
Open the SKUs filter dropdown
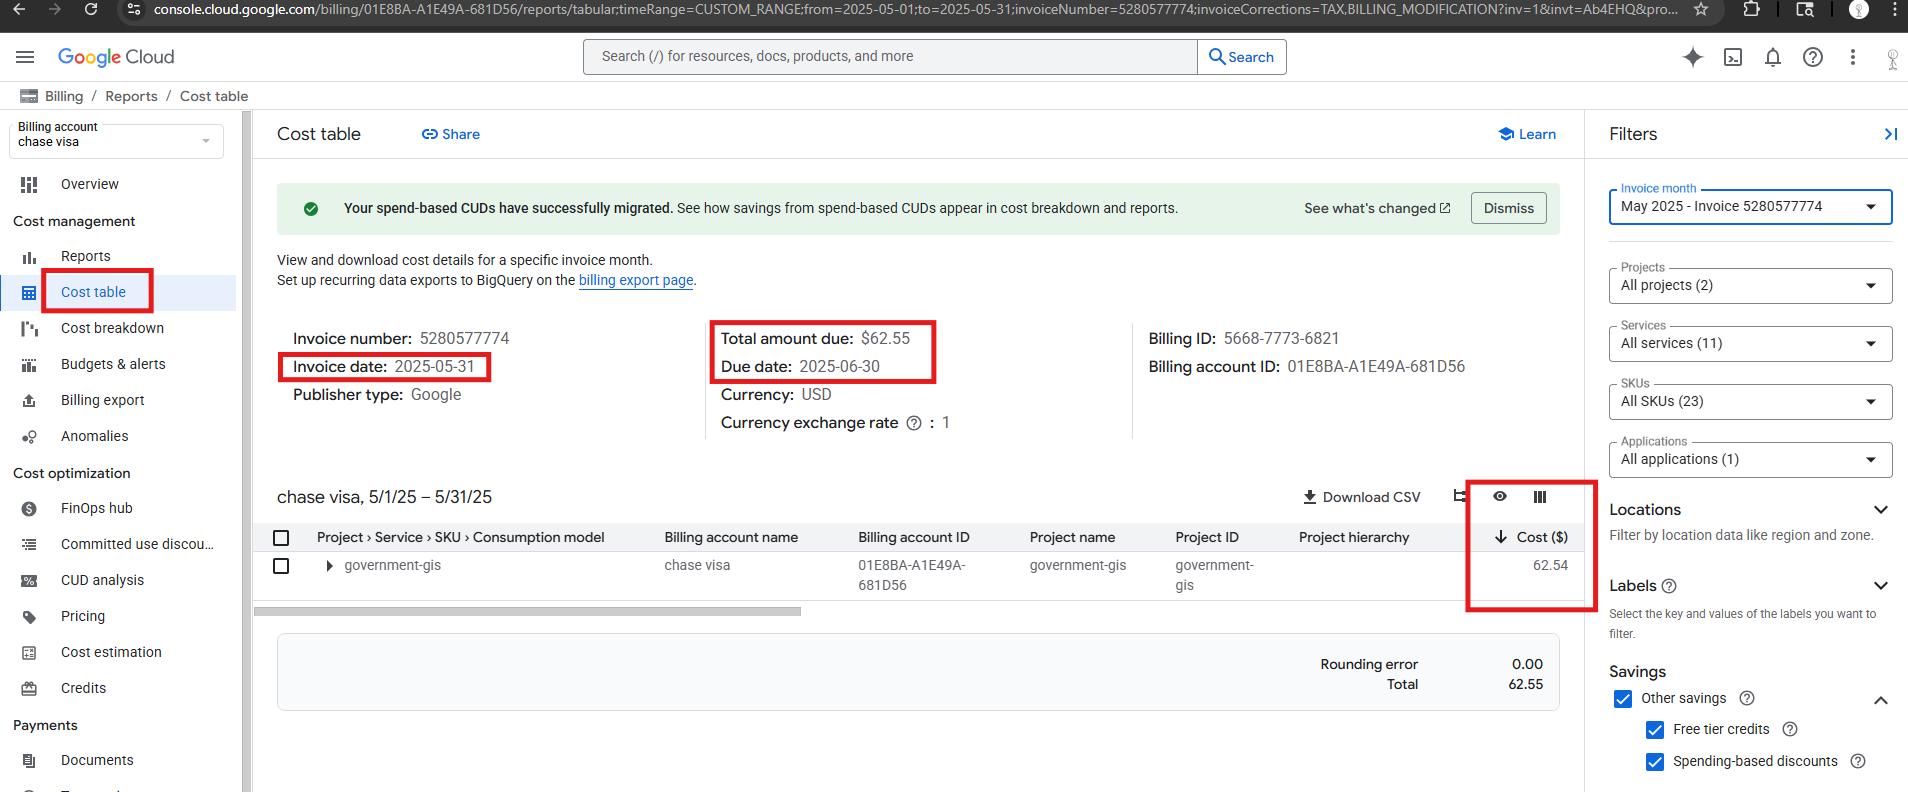[x=1750, y=402]
